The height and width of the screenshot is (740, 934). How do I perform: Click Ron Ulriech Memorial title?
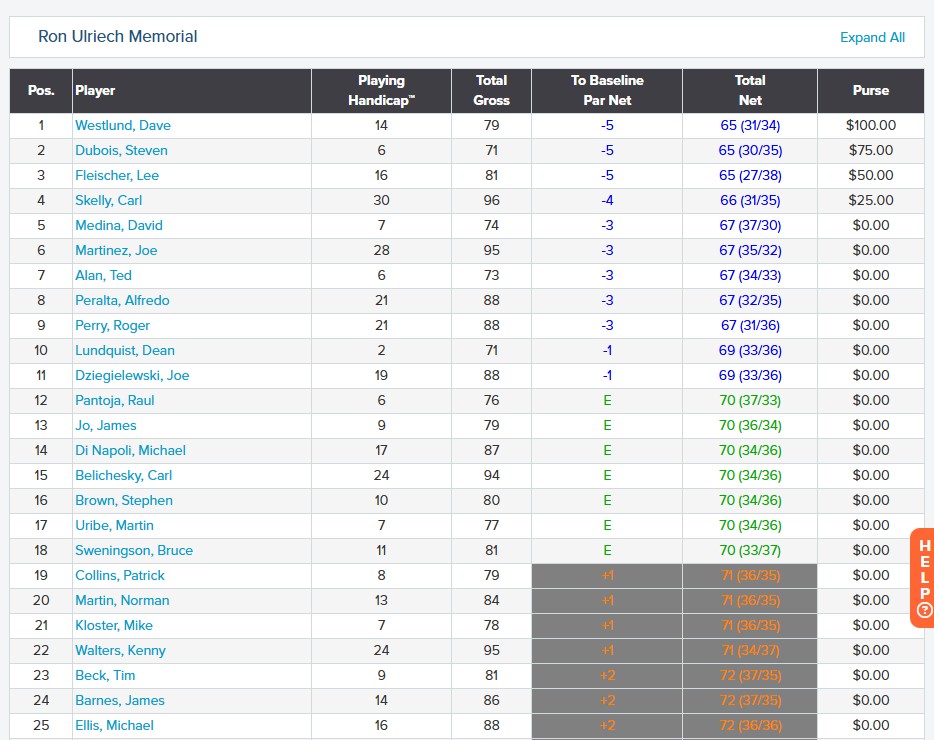pos(118,37)
